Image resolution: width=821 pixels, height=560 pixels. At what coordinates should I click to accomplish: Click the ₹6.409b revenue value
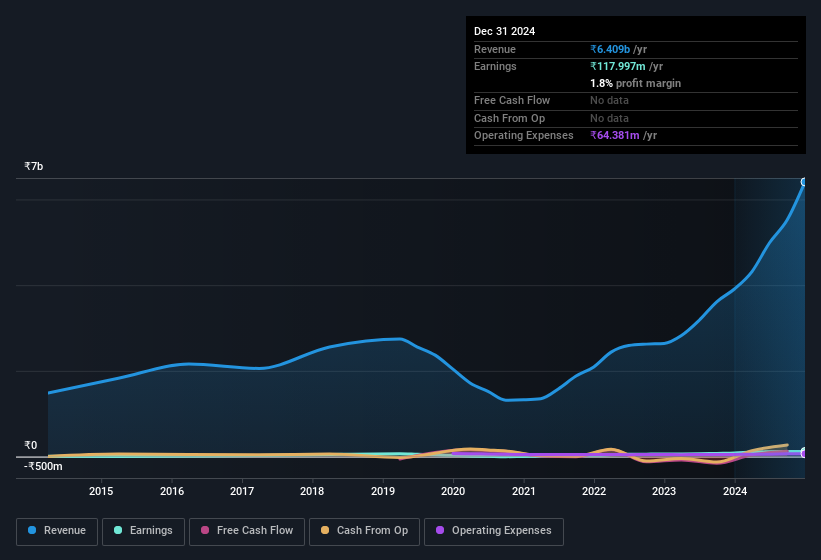tap(610, 49)
